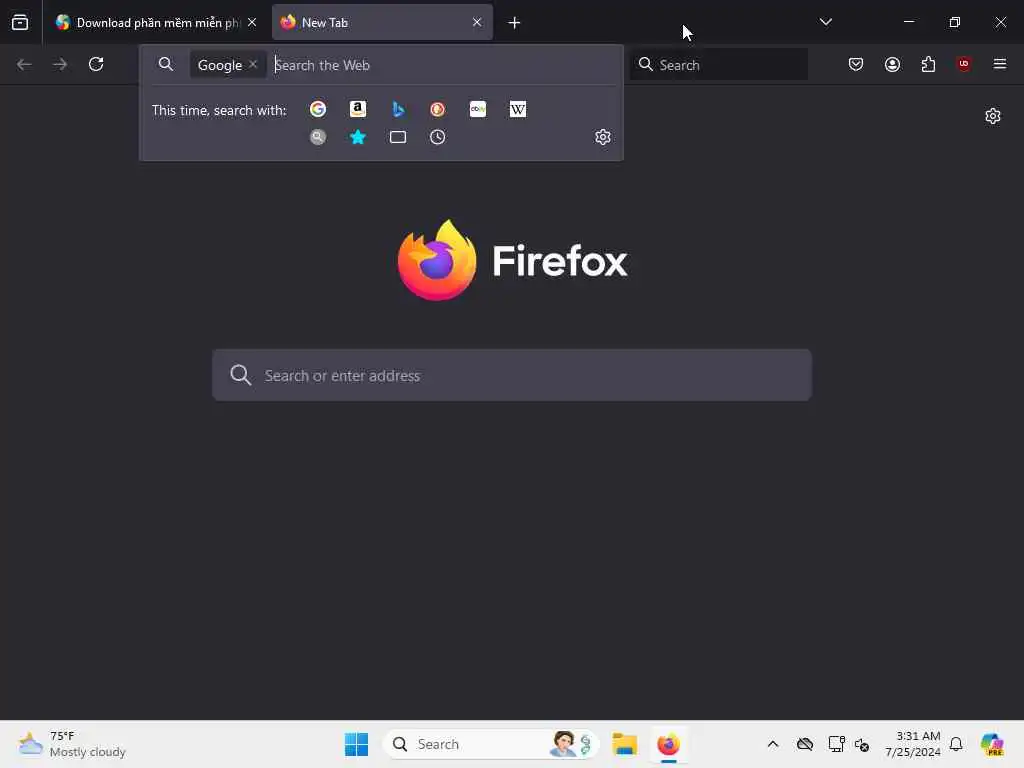Remove the Google search mode chip

tap(253, 64)
